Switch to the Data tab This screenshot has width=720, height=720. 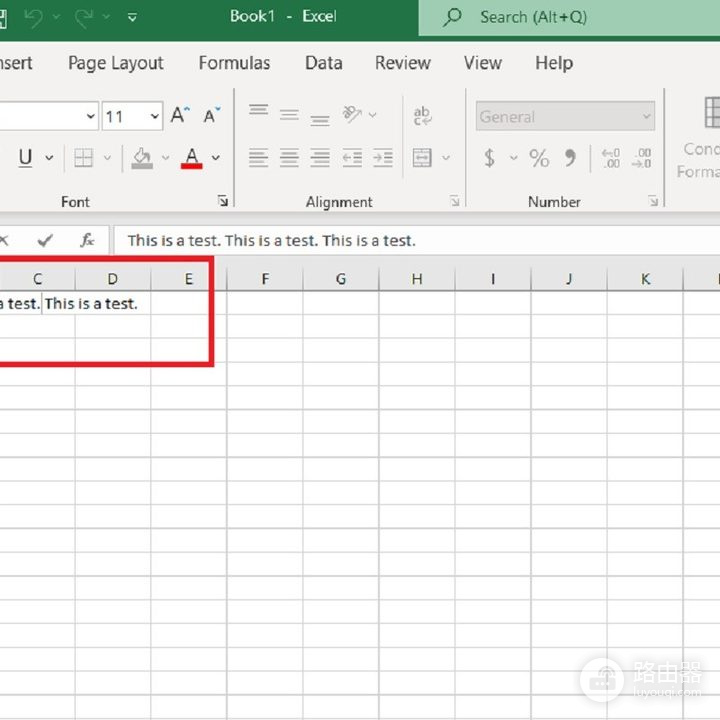[324, 63]
